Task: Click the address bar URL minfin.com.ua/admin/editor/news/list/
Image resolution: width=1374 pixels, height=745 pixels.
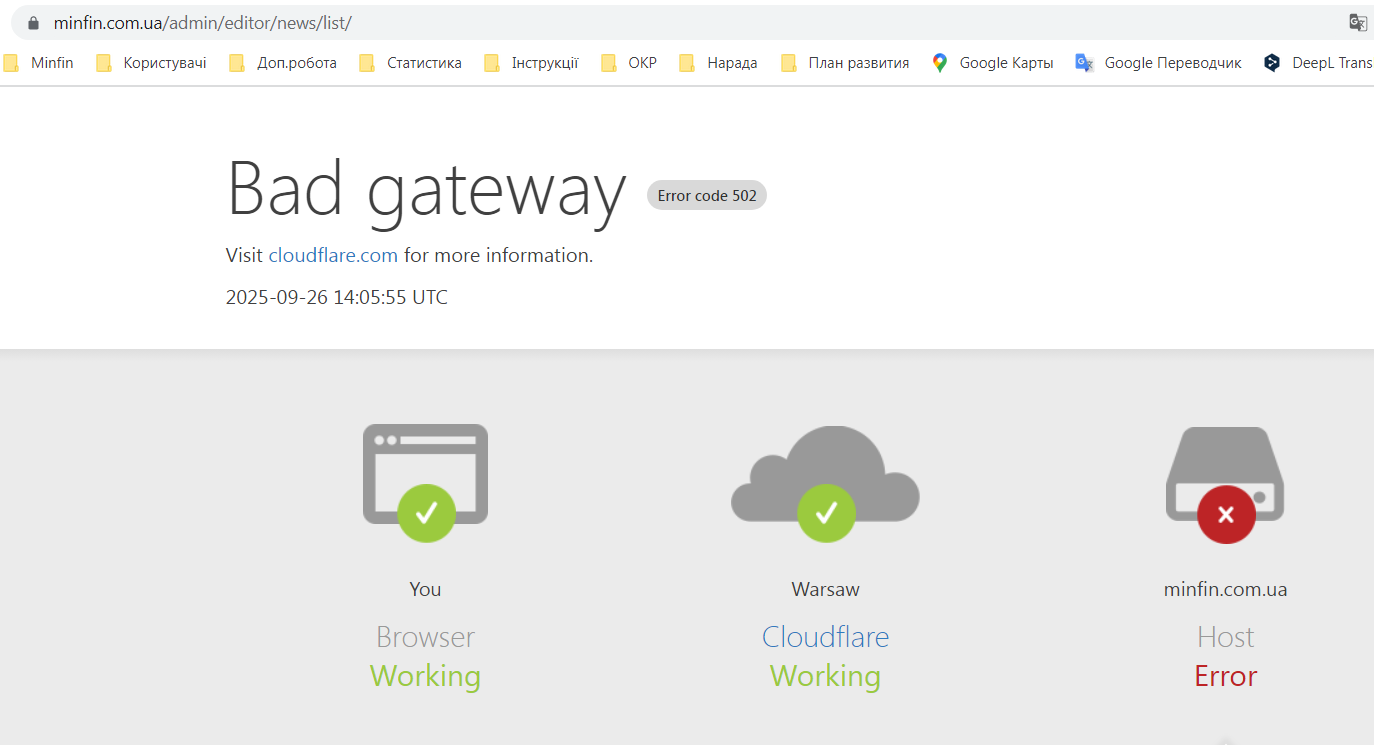Action: pyautogui.click(x=203, y=23)
